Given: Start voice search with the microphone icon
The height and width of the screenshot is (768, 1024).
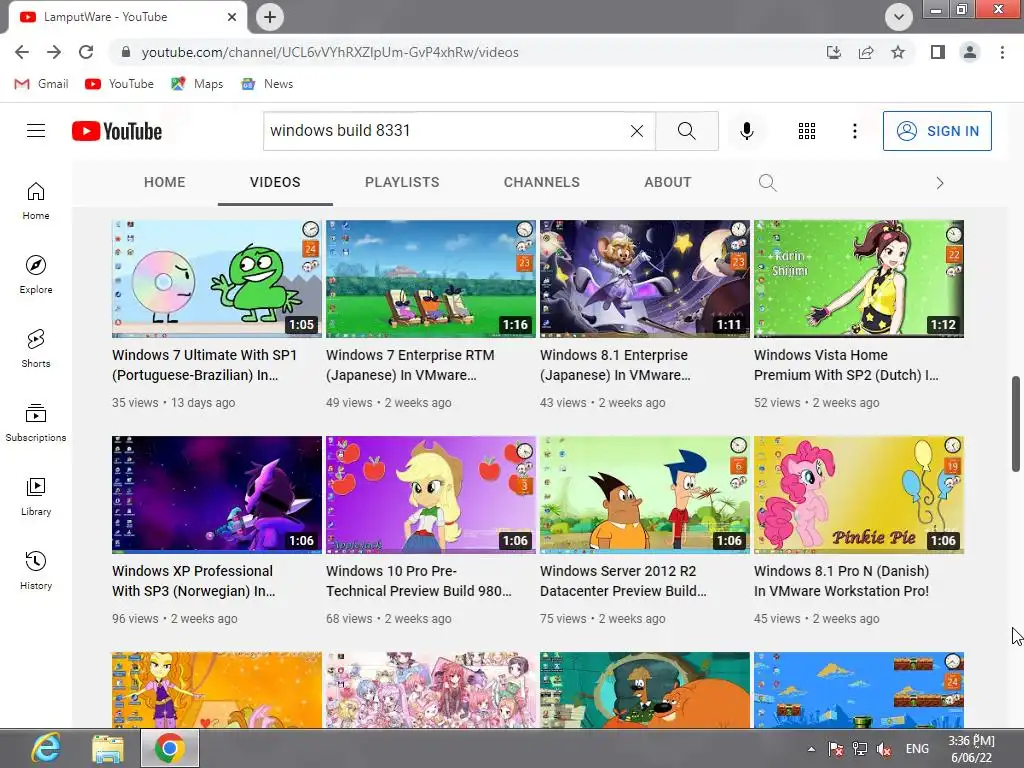Looking at the screenshot, I should click(746, 131).
